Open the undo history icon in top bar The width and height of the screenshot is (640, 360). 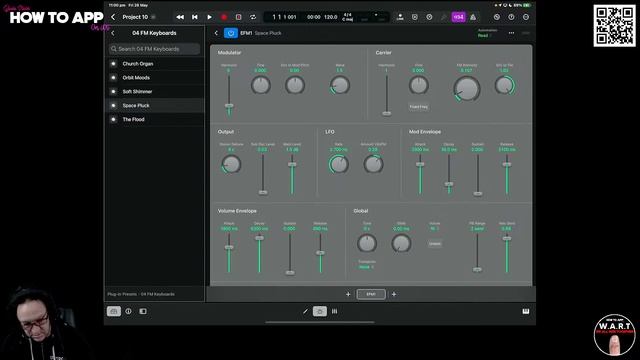point(497,17)
